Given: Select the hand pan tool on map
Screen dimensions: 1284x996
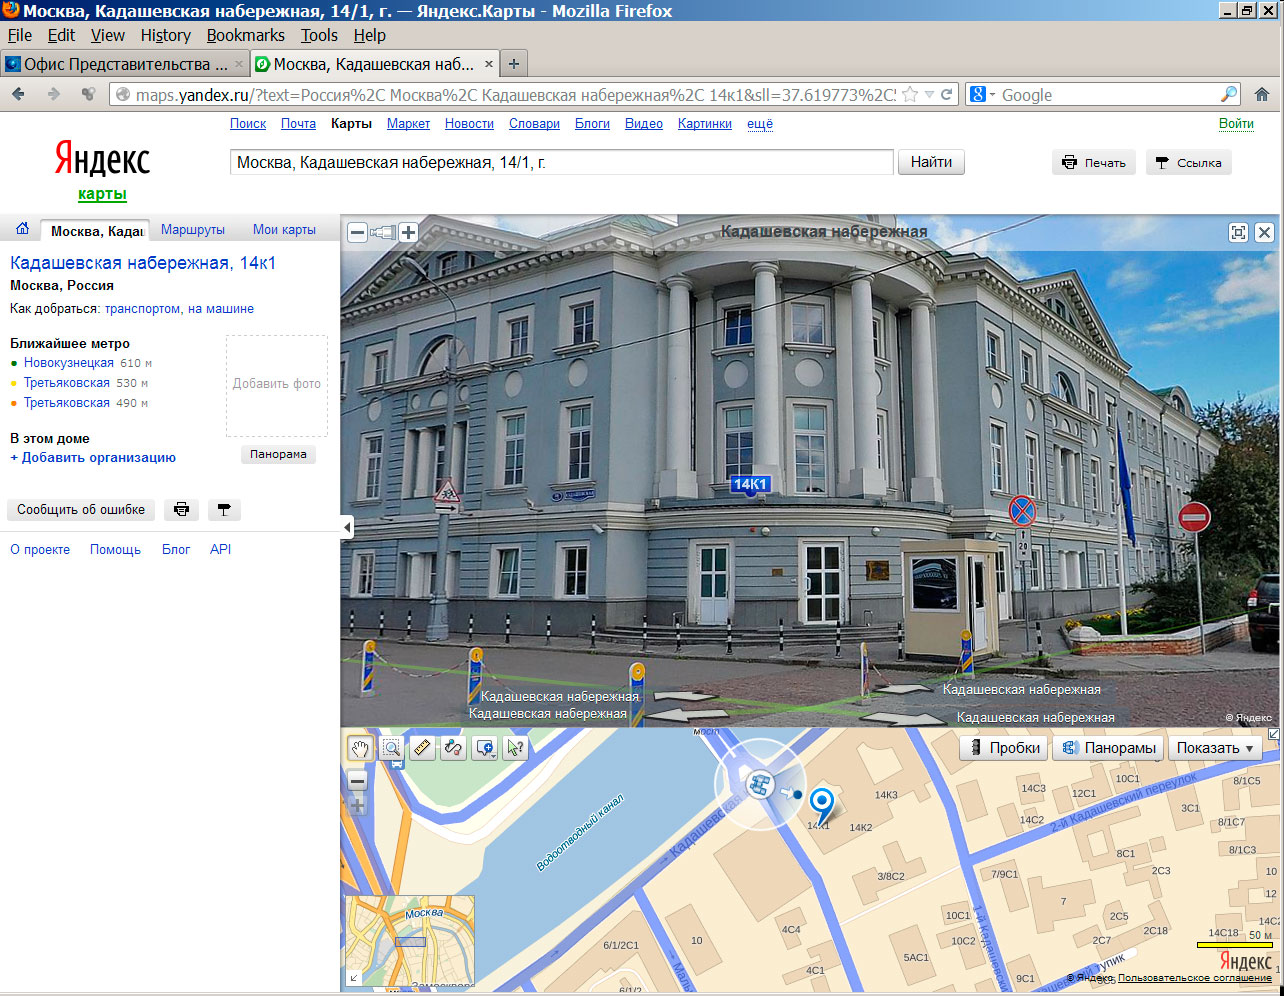Looking at the screenshot, I should (360, 747).
